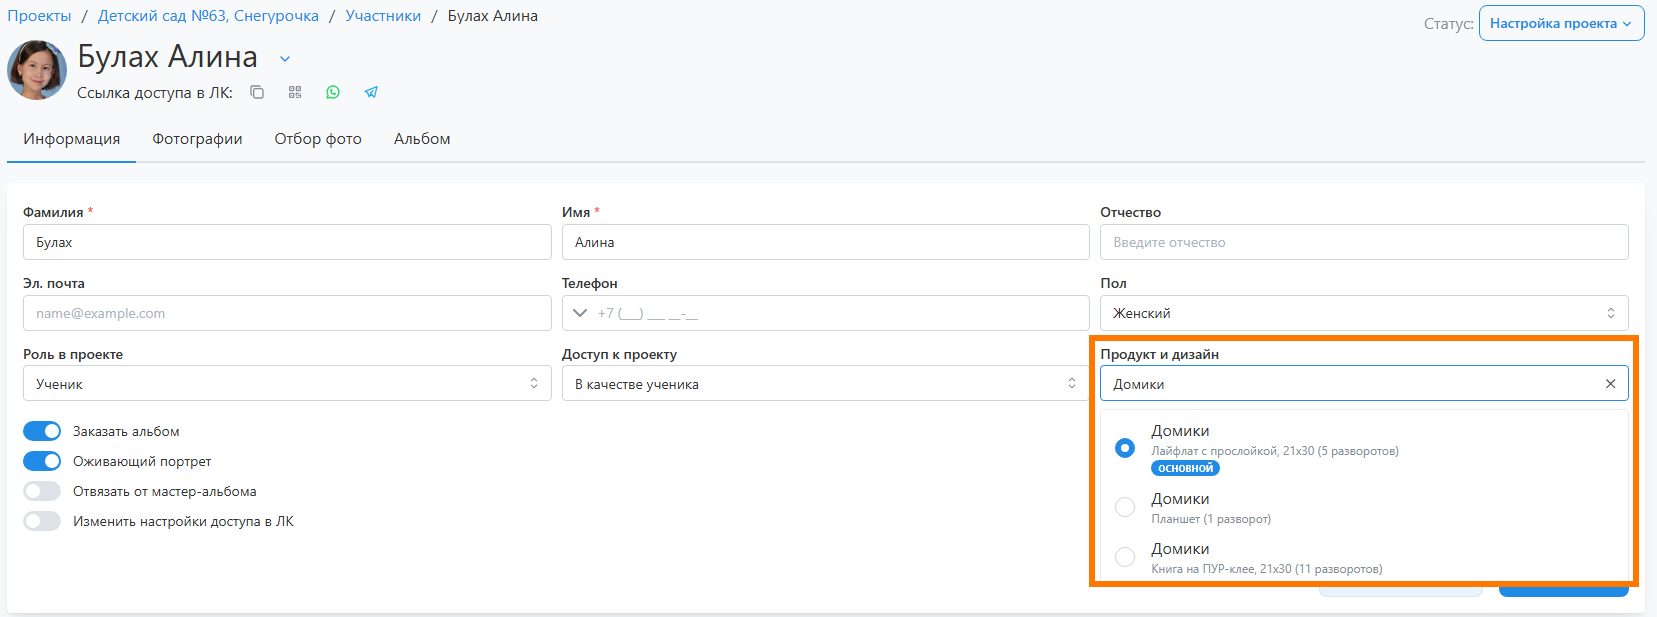
Task: Select Домики Планшет radio option
Action: pyautogui.click(x=1125, y=507)
